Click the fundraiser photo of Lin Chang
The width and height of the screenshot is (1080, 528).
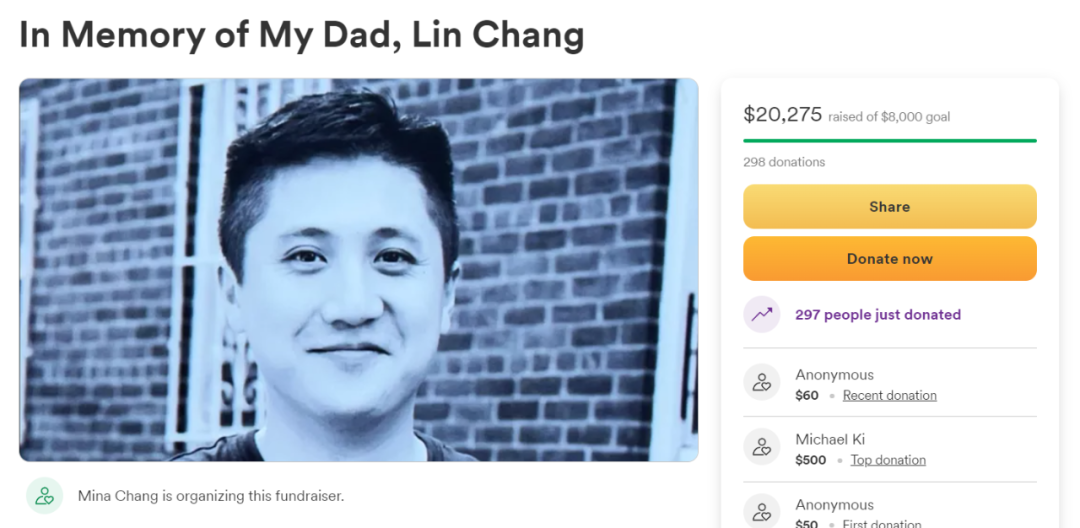(359, 270)
